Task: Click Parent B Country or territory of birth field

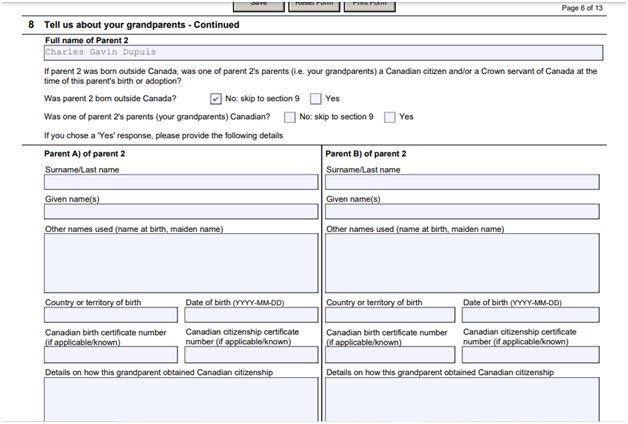Action: 390,315
